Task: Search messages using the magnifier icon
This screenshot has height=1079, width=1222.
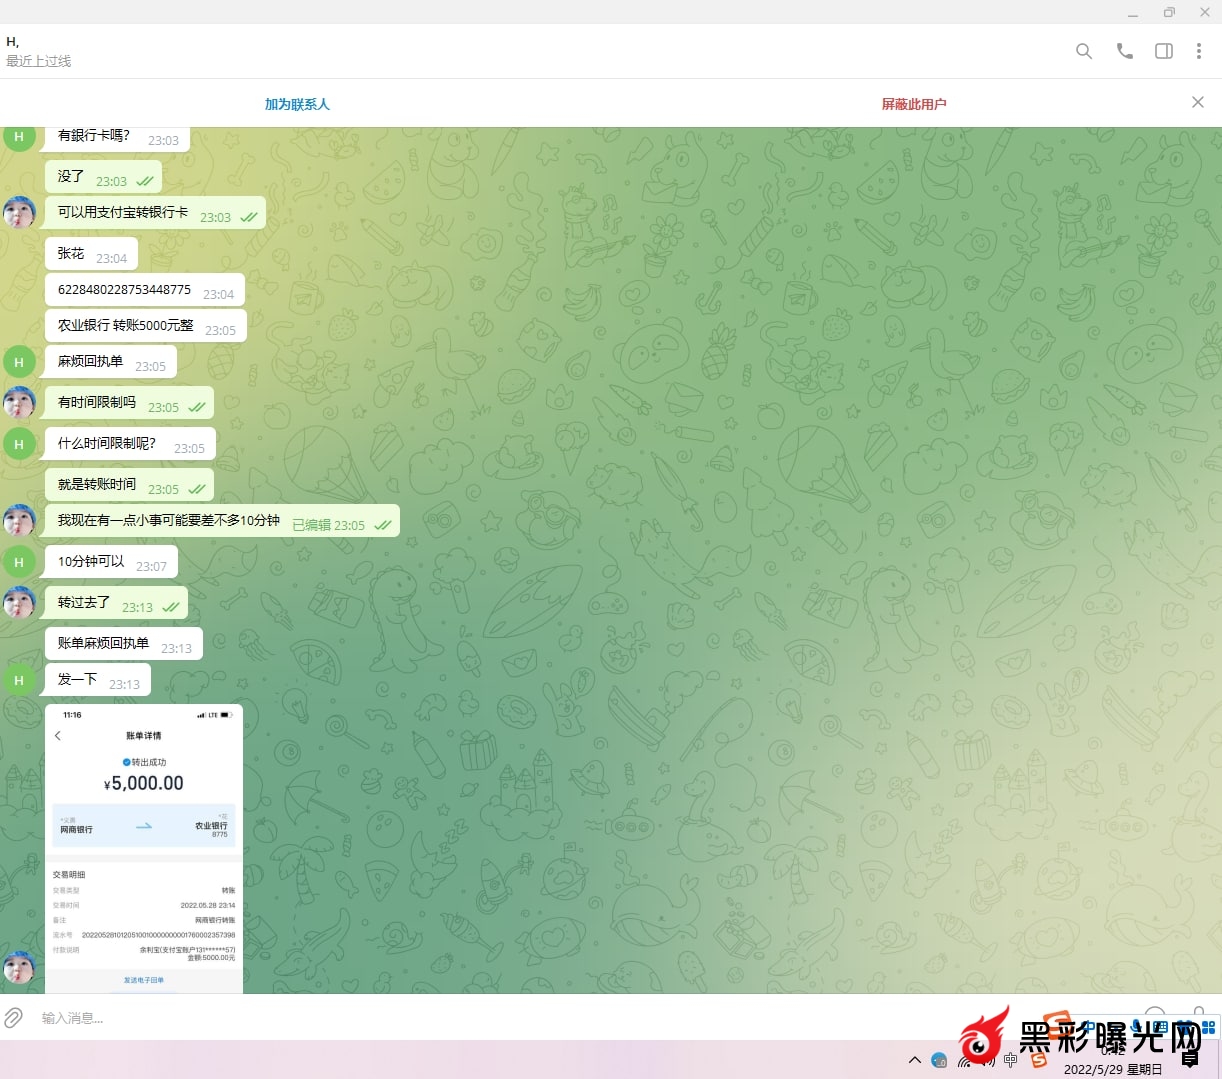Action: pyautogui.click(x=1083, y=51)
